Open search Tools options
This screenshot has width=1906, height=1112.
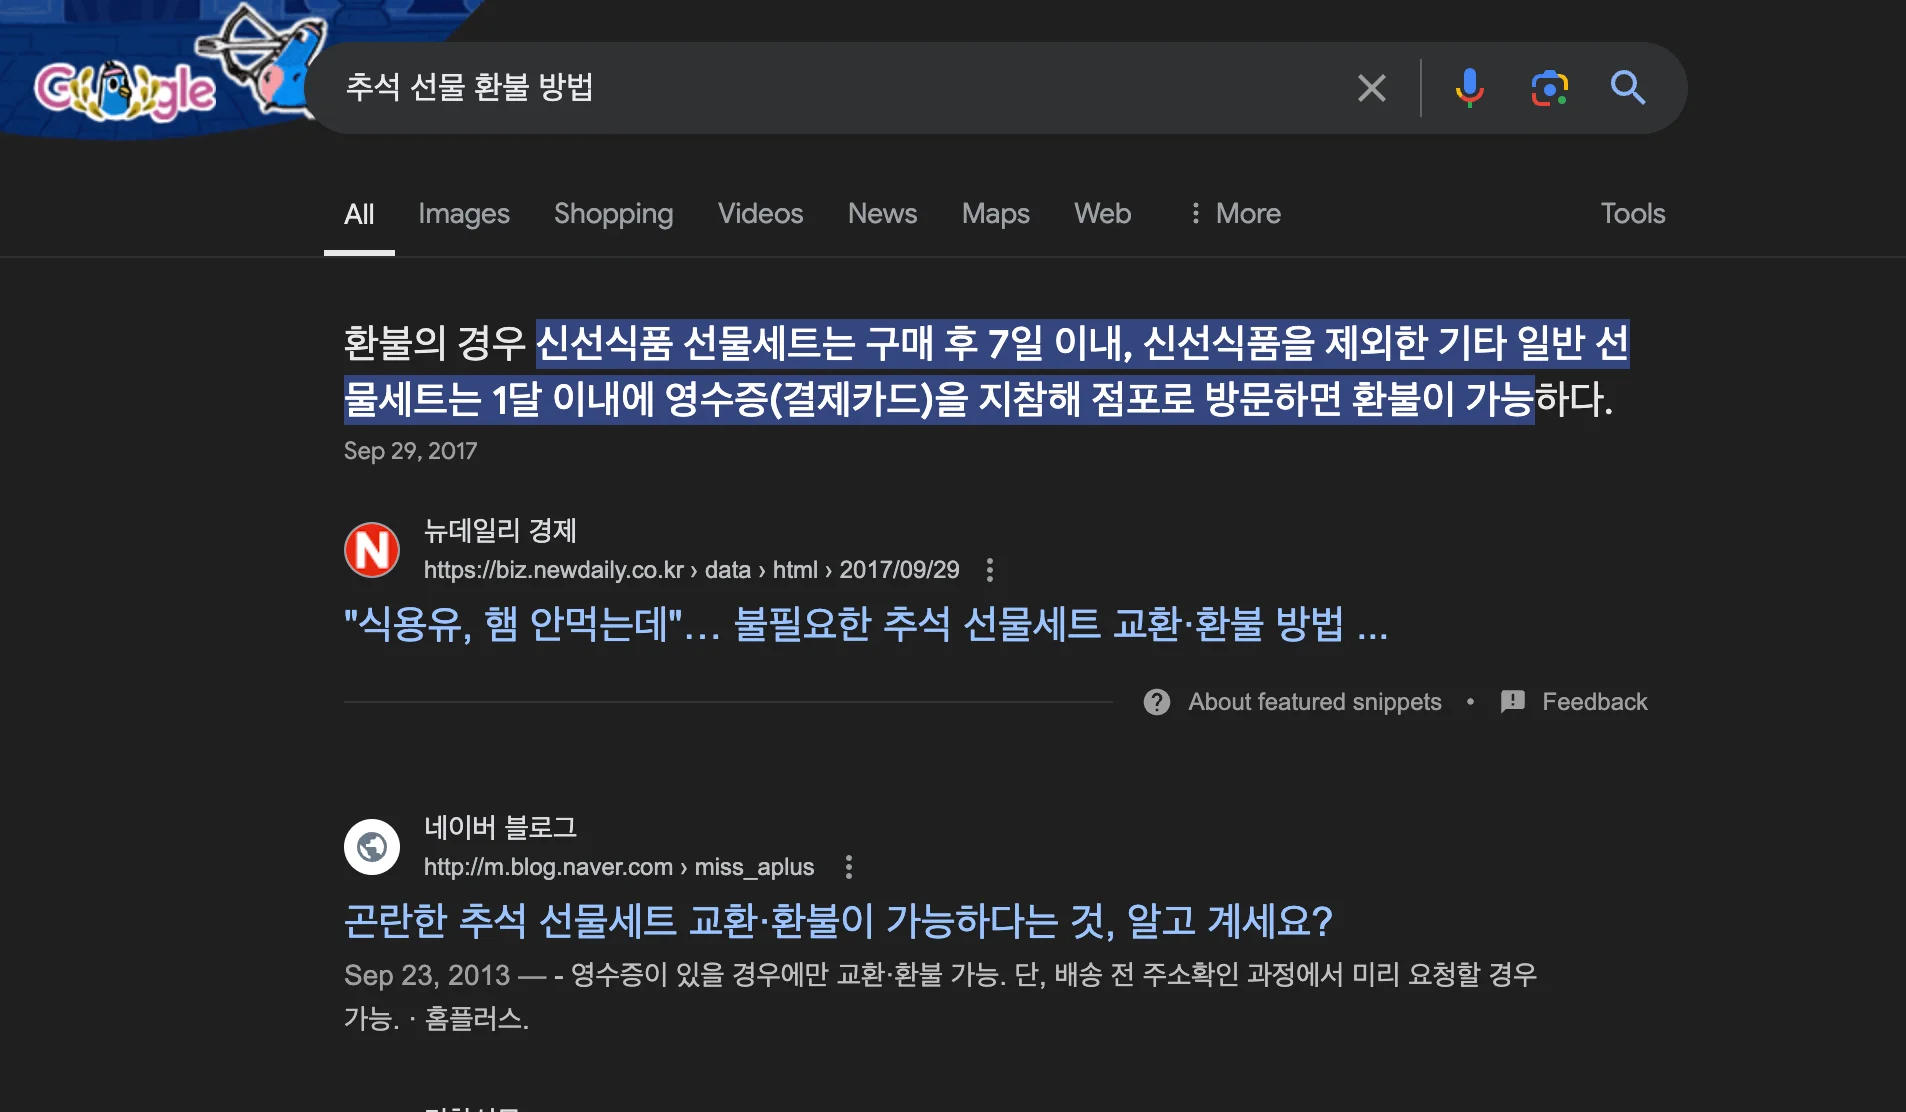click(x=1632, y=213)
